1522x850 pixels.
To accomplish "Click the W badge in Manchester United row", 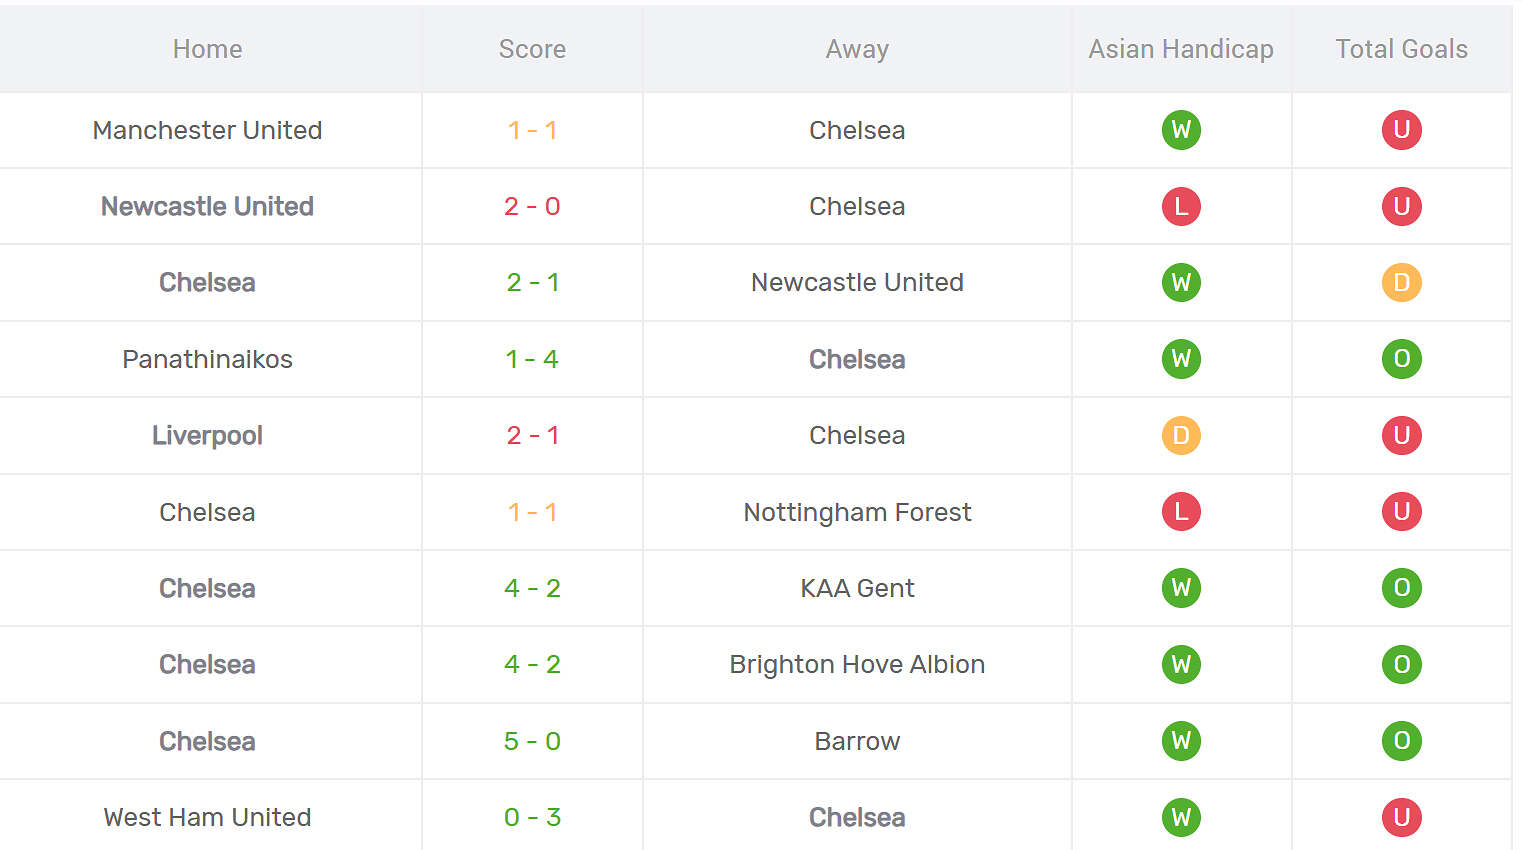I will [1181, 130].
